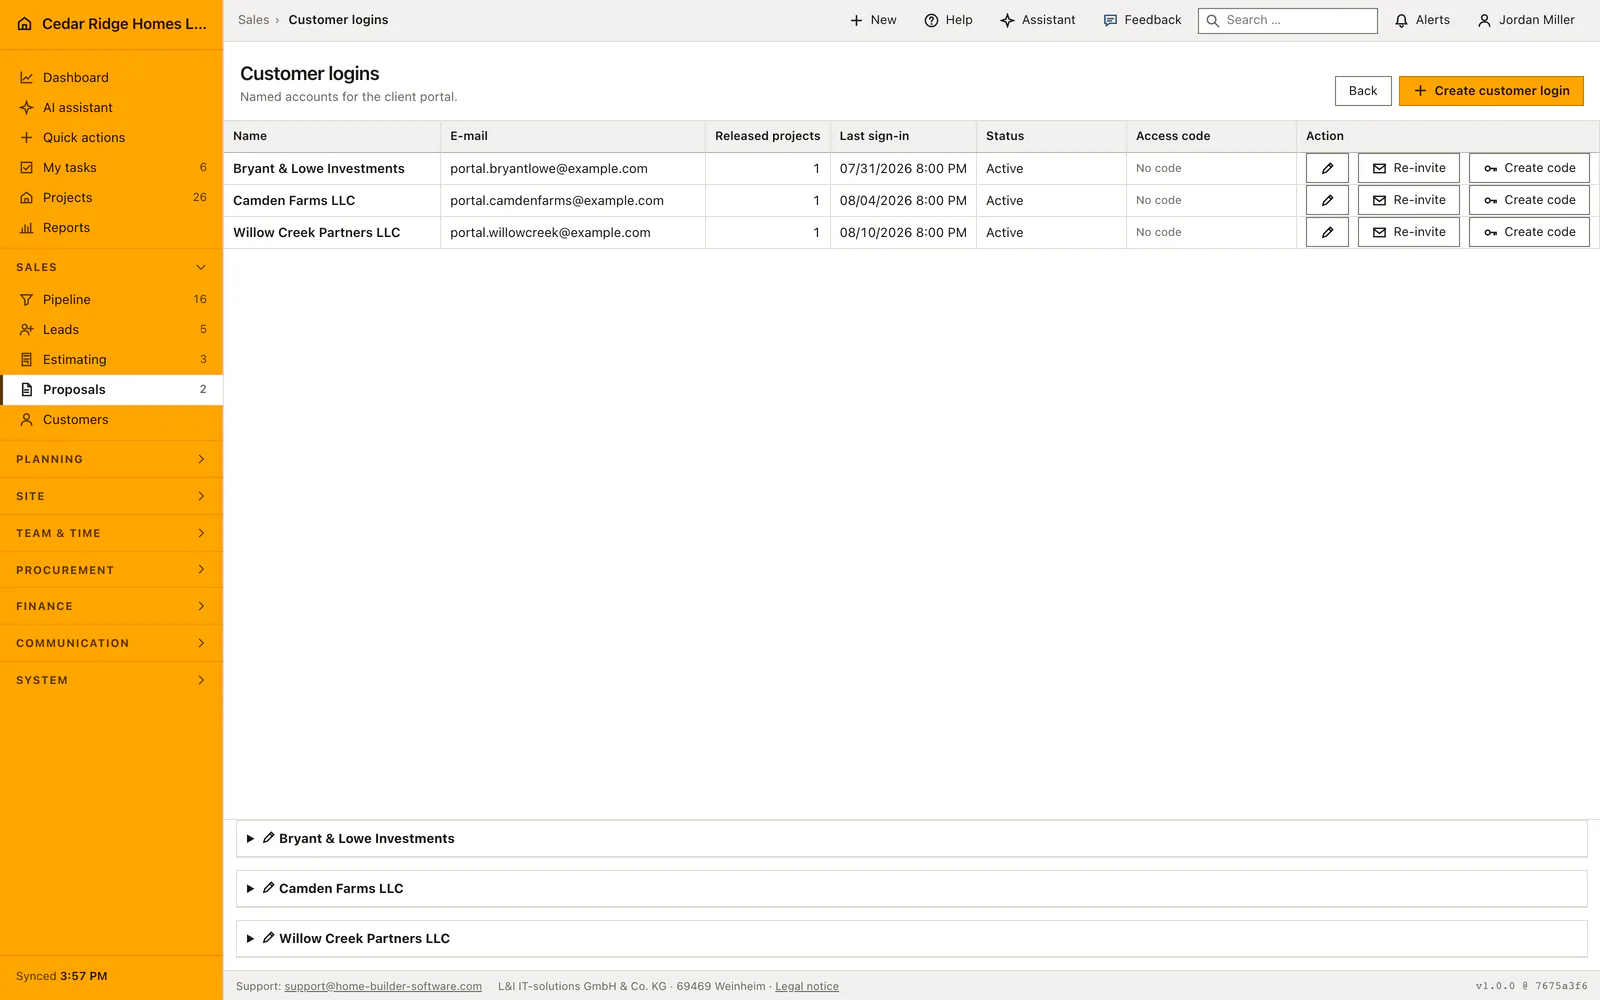The height and width of the screenshot is (1000, 1600).
Task: Open the Feedback form
Action: (1142, 20)
